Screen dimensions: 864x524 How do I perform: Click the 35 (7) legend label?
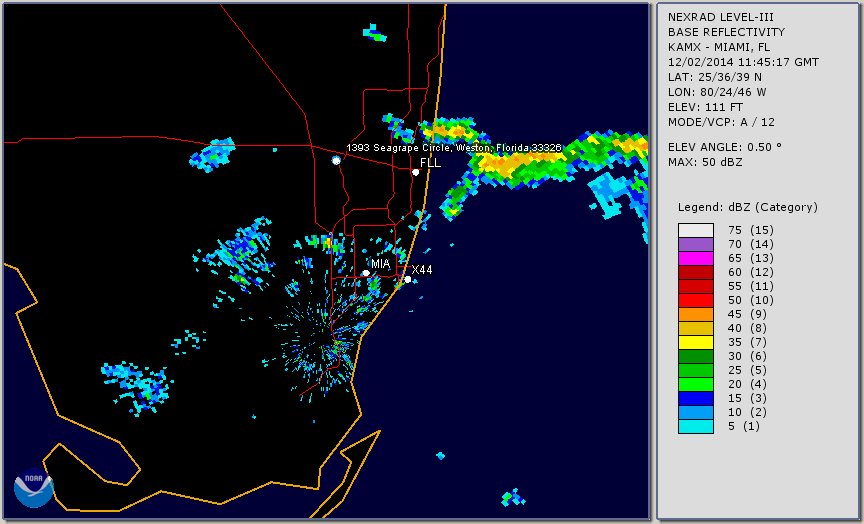pyautogui.click(x=747, y=342)
